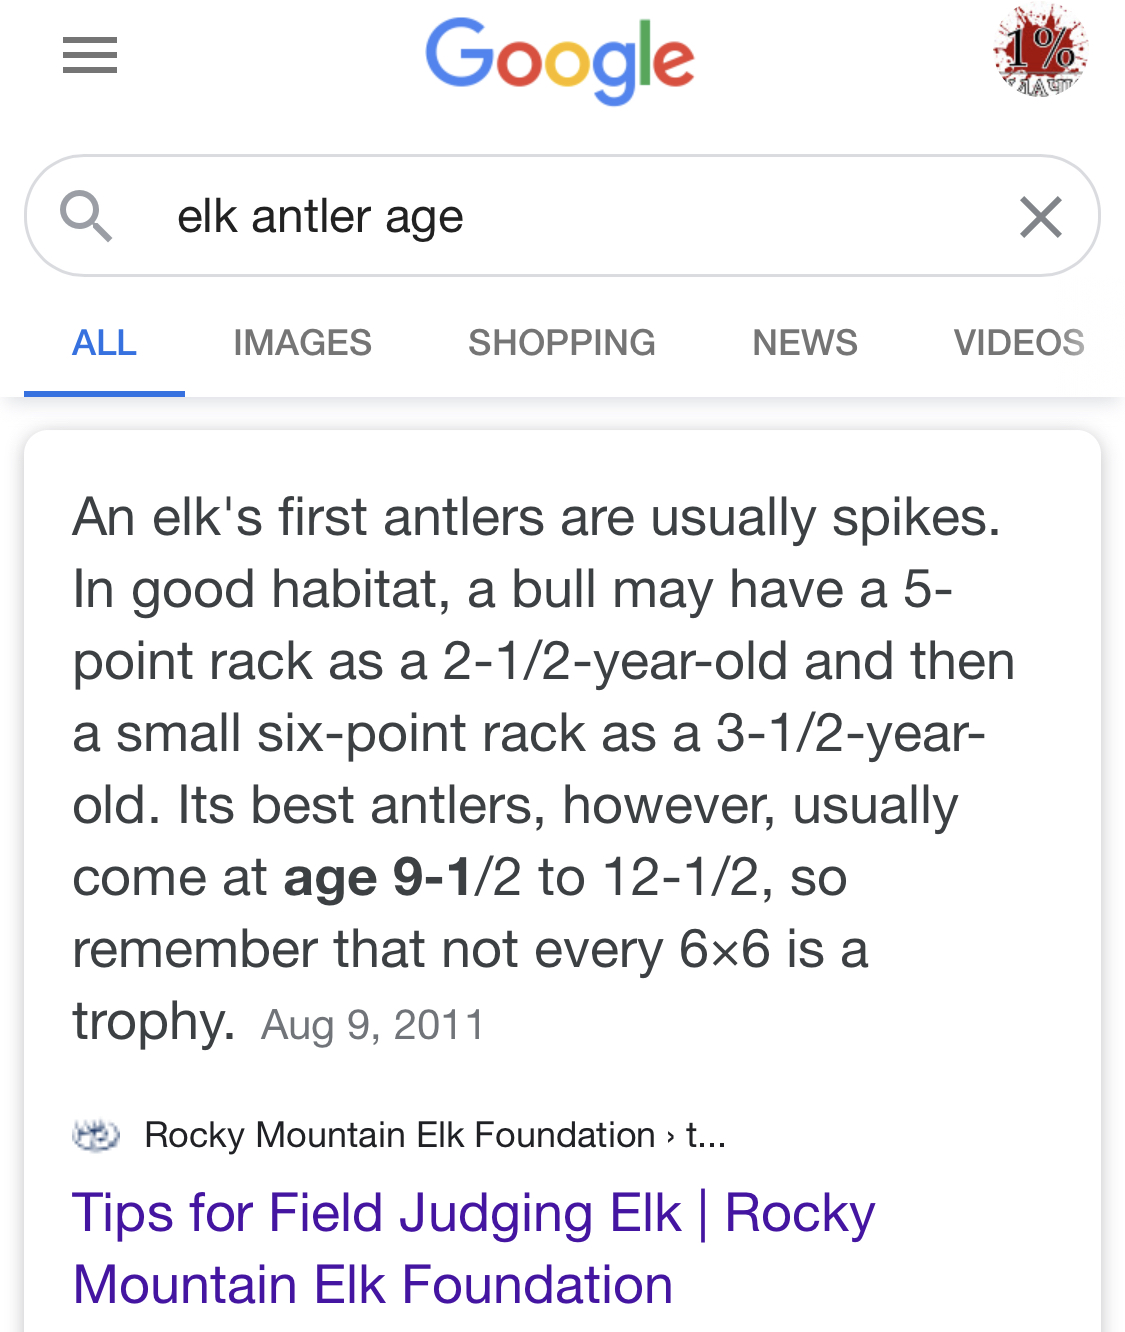Select the ALL tab
This screenshot has width=1125, height=1332.
(x=104, y=343)
